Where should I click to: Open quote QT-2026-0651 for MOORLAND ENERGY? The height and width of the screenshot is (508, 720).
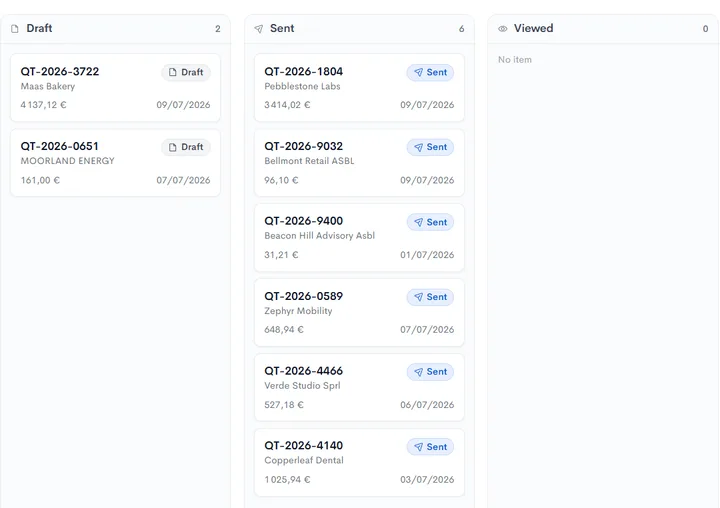pos(115,163)
